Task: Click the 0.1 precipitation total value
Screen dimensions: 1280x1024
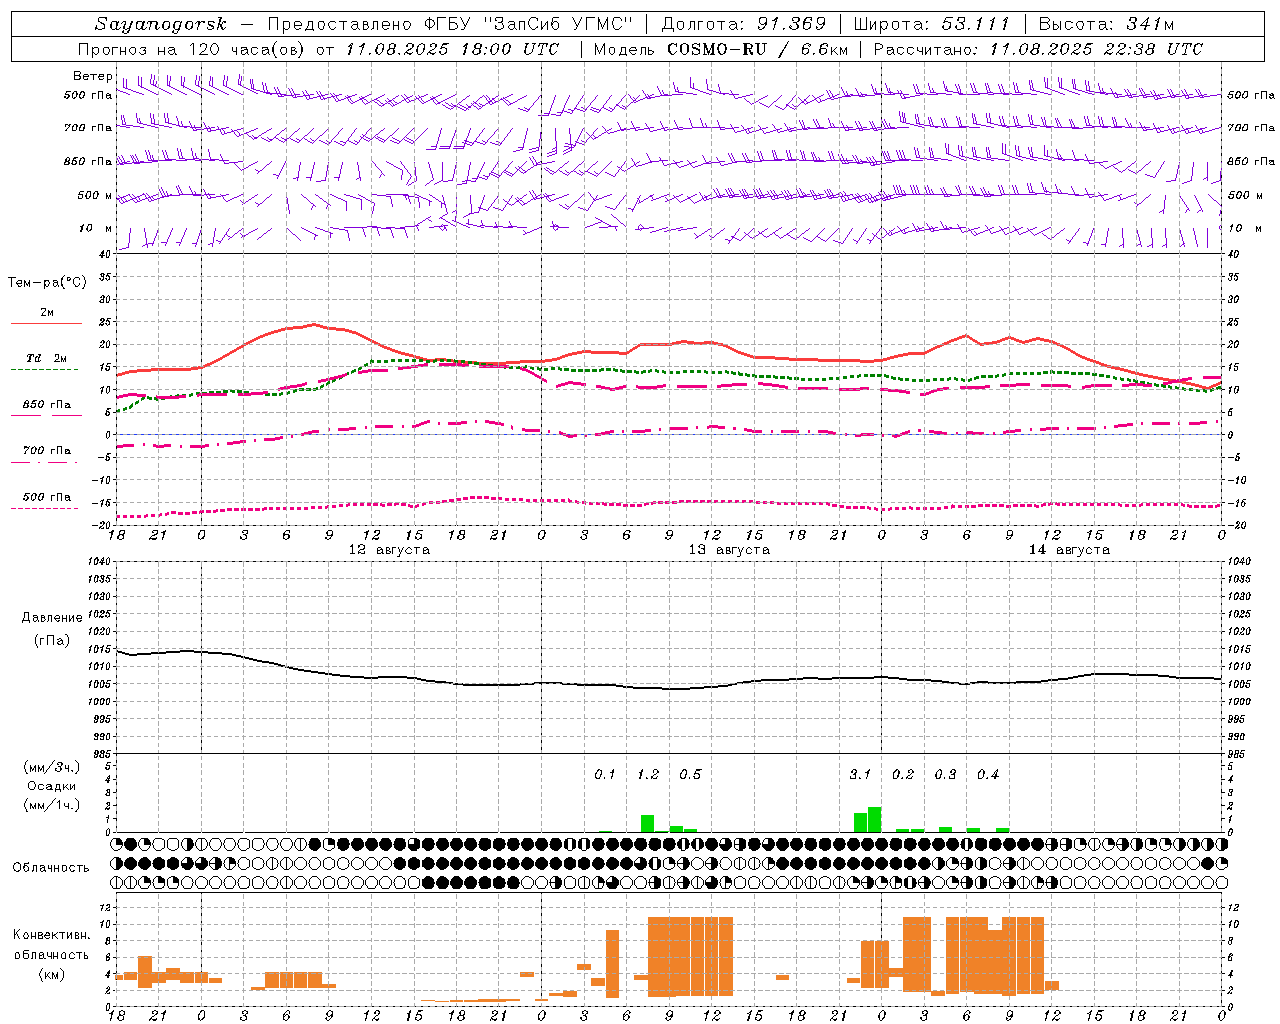Action: click(x=605, y=774)
